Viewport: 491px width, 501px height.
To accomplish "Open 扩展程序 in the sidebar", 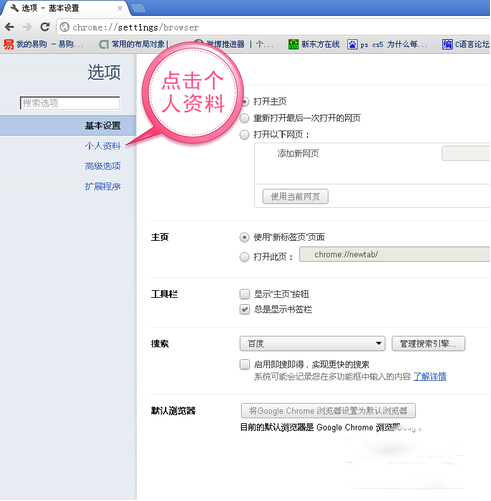I will click(x=103, y=186).
